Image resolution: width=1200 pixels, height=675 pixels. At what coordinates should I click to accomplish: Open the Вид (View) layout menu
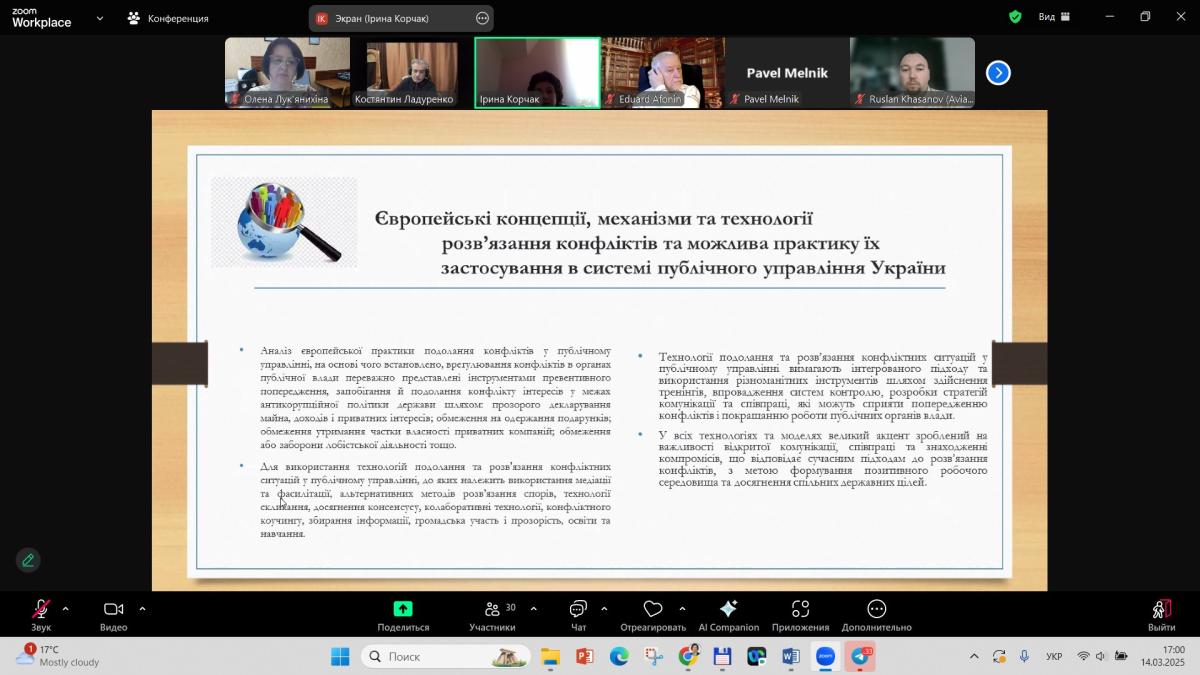coord(1053,17)
